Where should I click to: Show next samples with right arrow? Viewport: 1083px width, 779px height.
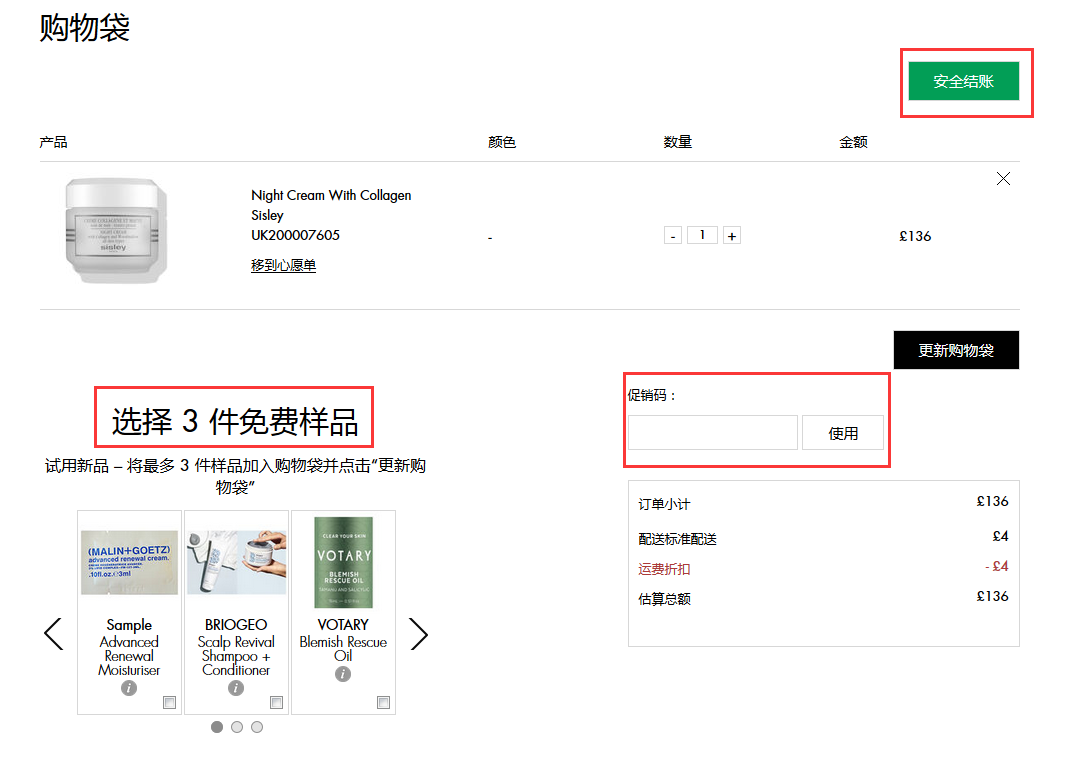(x=419, y=634)
